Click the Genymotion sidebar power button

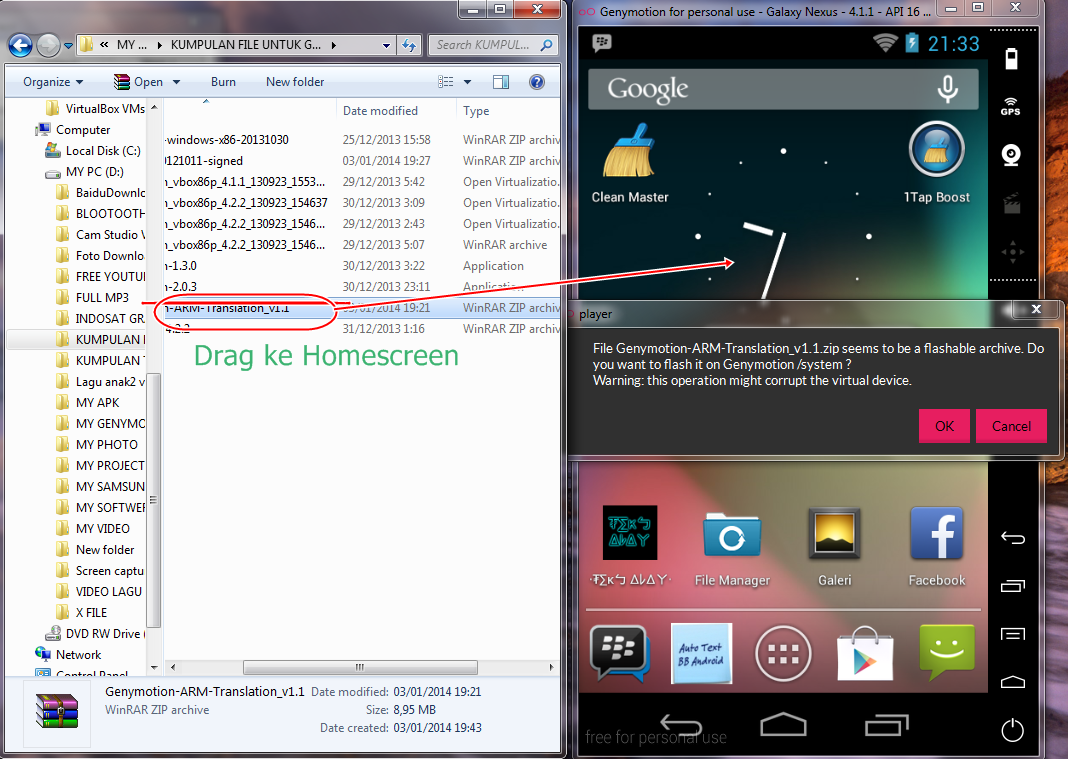pyautogui.click(x=1013, y=730)
